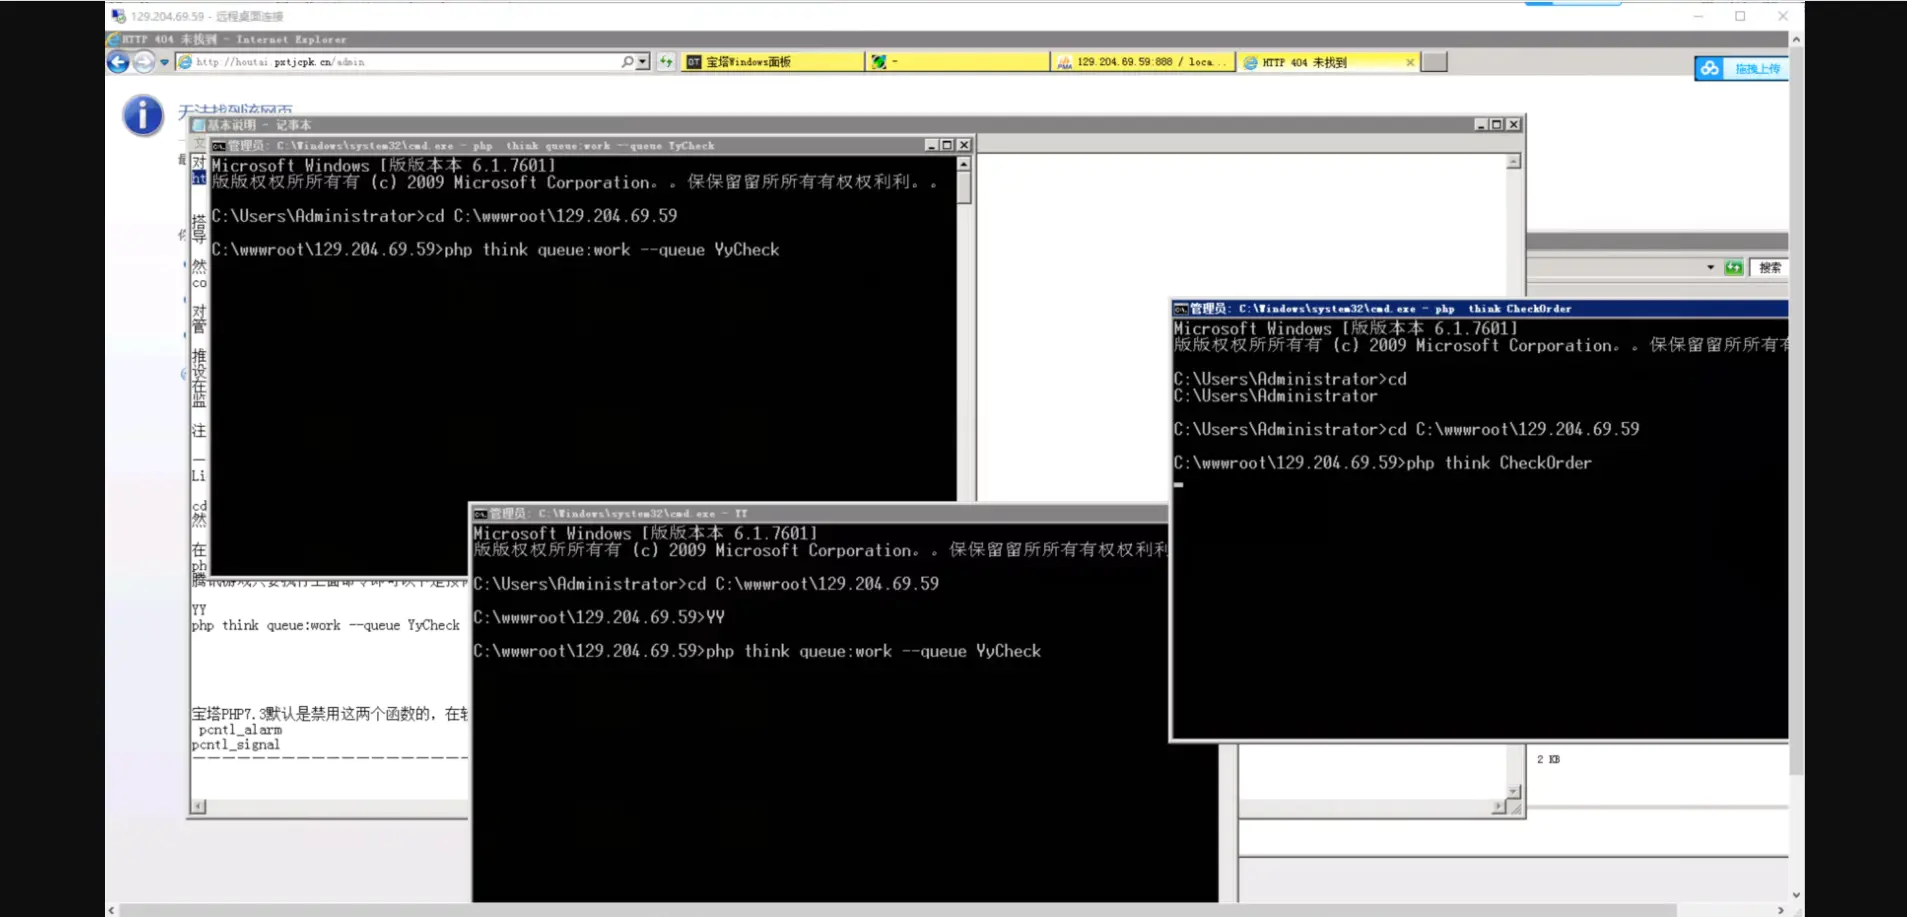Expand the address bar autocomplete dropdown
This screenshot has height=917, width=1907.
643,62
